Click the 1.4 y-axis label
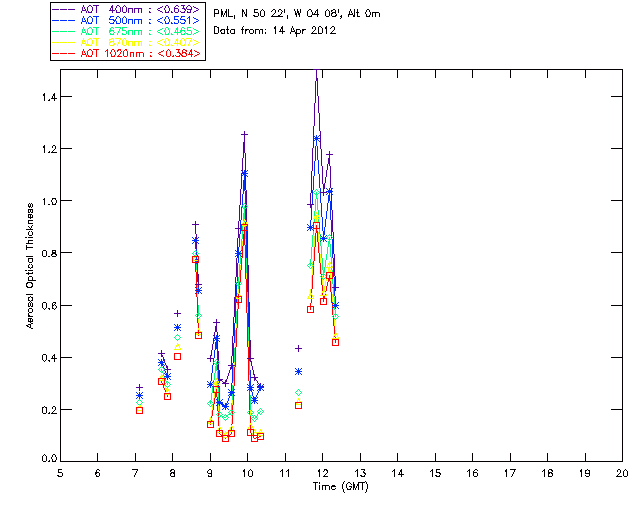 point(49,97)
